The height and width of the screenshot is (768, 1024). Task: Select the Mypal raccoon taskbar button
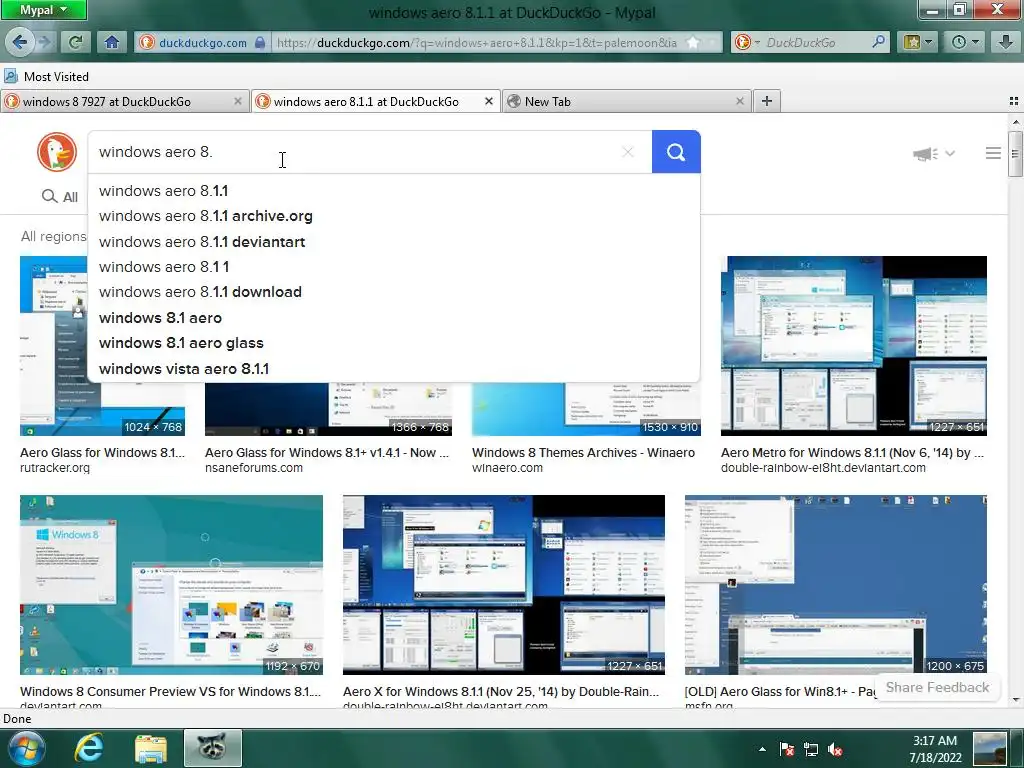pos(213,748)
